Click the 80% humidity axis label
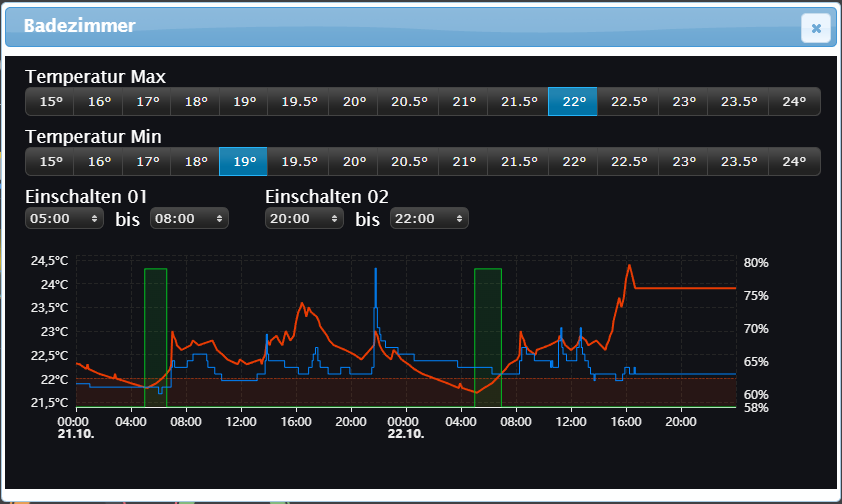The width and height of the screenshot is (842, 504). pyautogui.click(x=756, y=263)
